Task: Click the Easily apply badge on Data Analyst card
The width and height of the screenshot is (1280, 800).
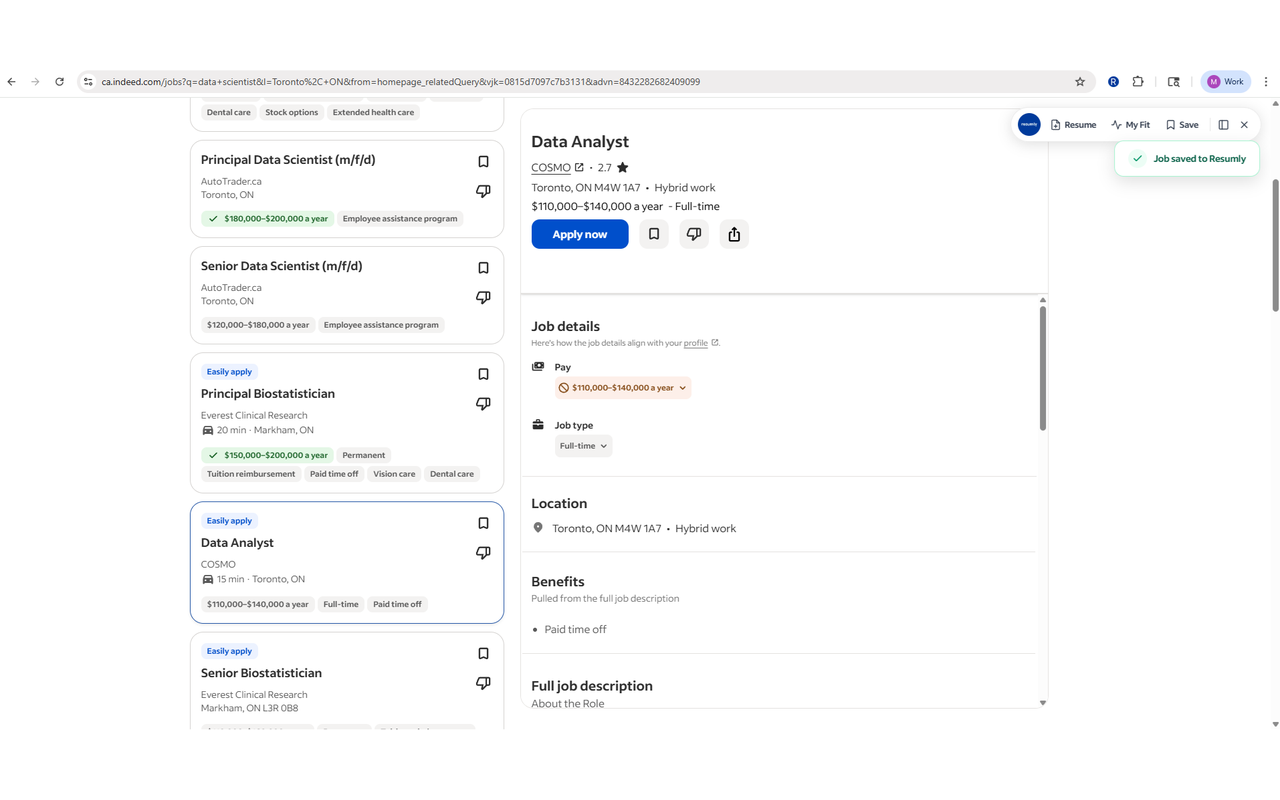Action: pyautogui.click(x=229, y=521)
